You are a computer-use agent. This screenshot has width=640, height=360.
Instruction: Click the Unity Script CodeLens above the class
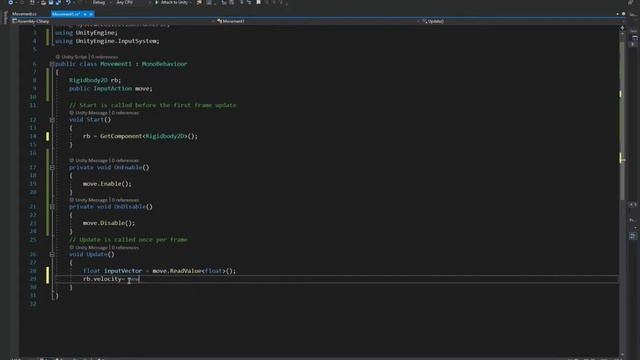(71, 57)
